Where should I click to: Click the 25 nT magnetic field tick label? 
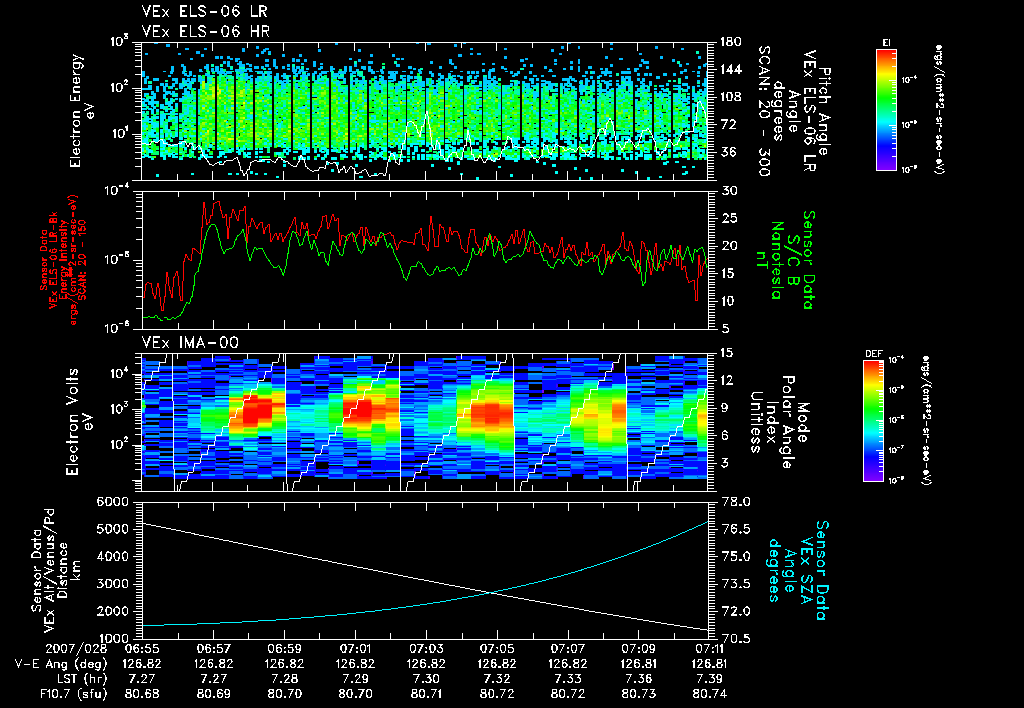point(729,219)
